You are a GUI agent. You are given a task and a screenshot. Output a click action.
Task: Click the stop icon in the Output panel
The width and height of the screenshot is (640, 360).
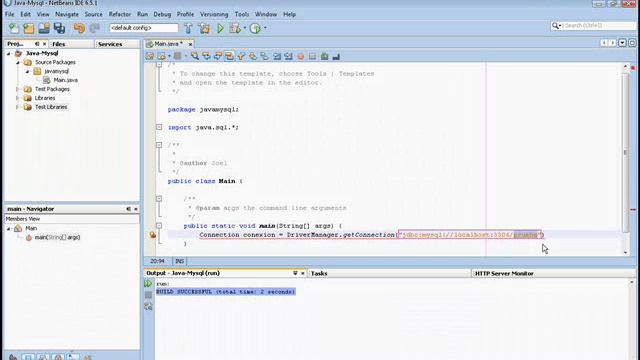(x=148, y=295)
